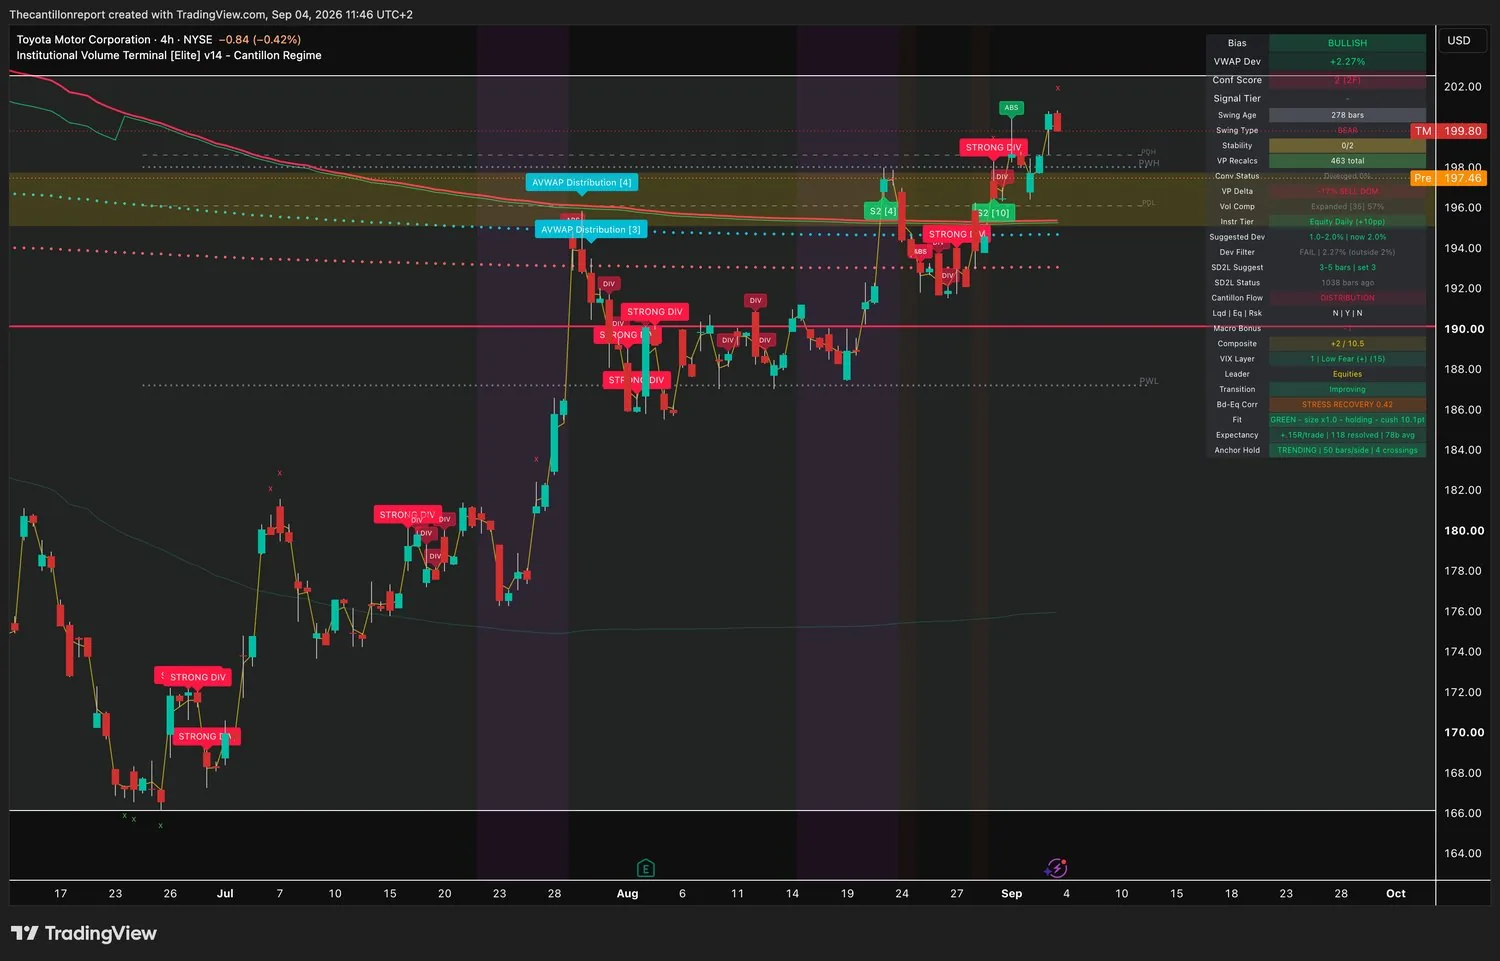Click the 'Toyota Motor Corporation' symbol title
Screen dimensions: 1500x961
tap(83, 40)
